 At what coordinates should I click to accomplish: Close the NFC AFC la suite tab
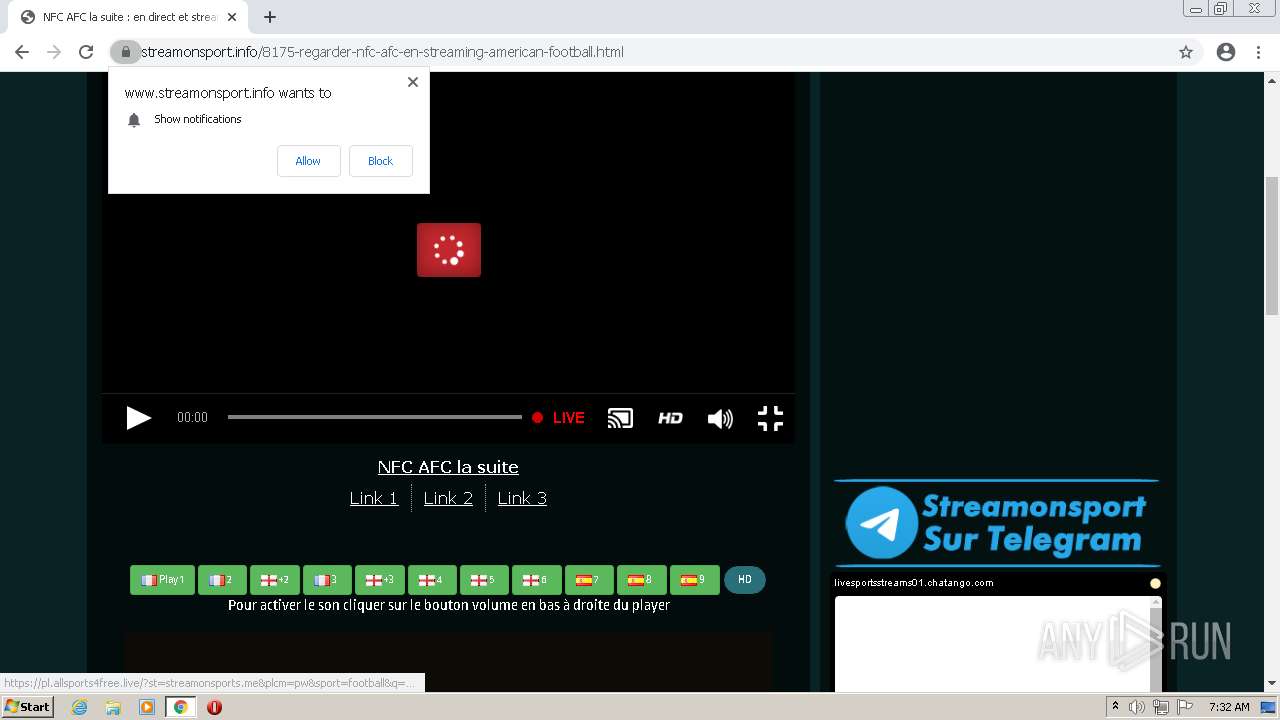point(232,17)
